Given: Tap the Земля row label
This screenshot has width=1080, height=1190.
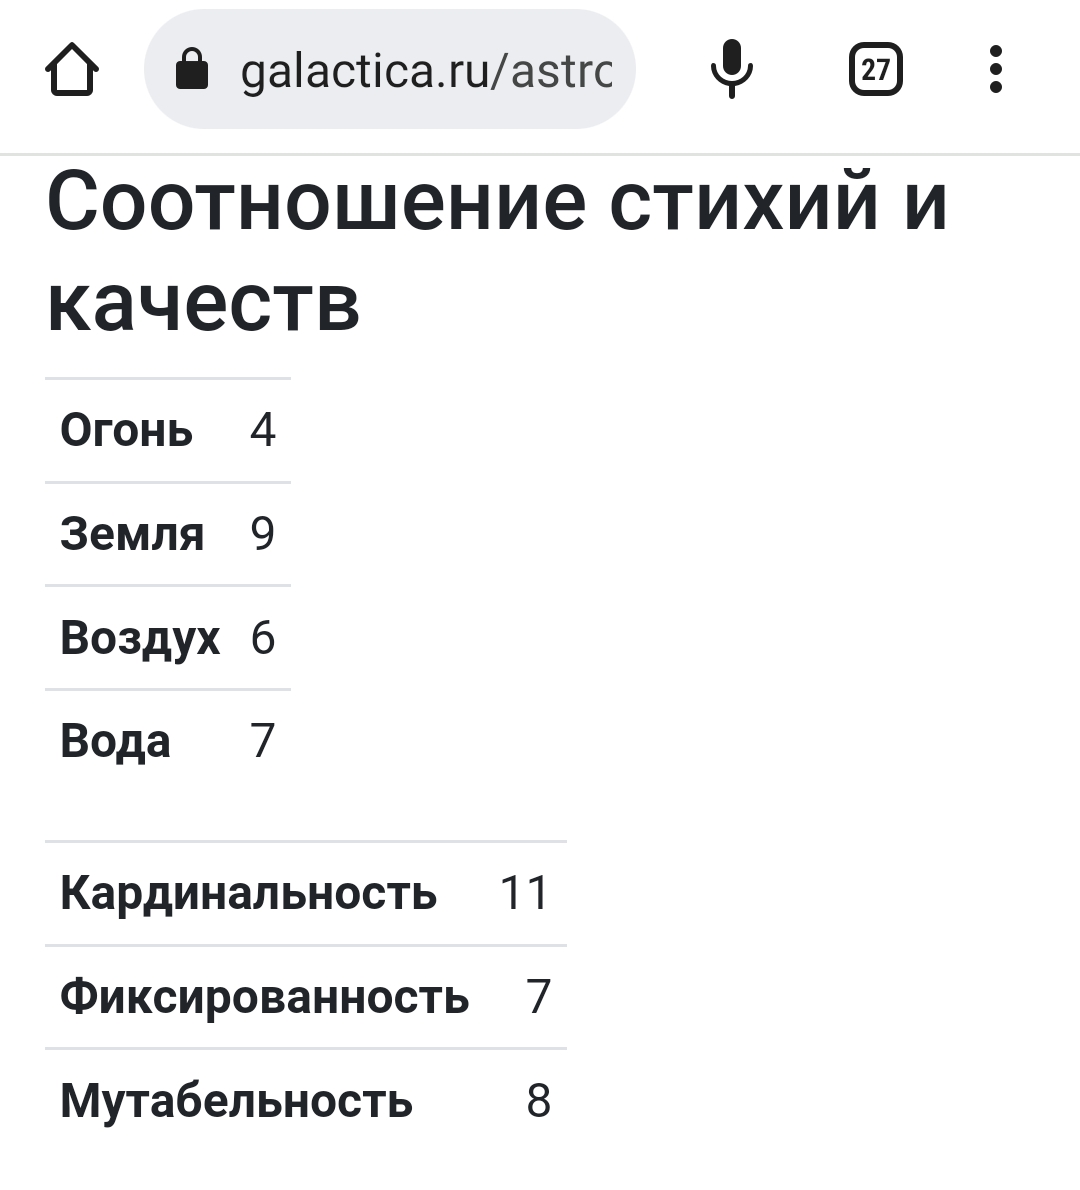Looking at the screenshot, I should coord(132,534).
